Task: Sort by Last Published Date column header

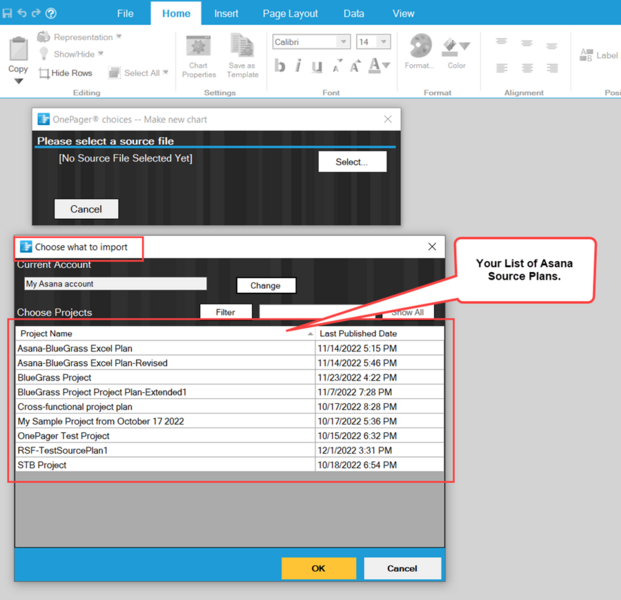Action: (379, 333)
